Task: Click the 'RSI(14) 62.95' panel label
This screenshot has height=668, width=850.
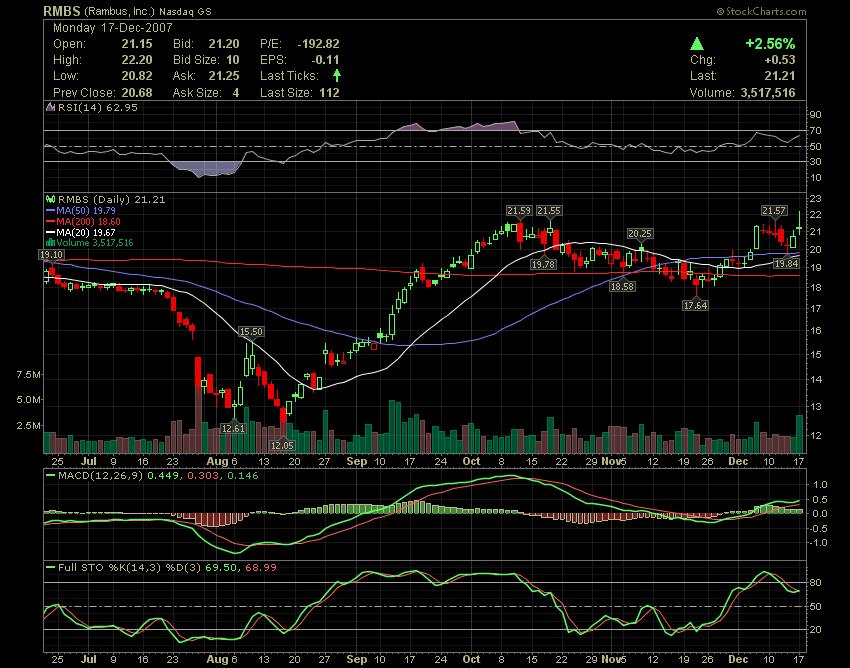Action: pyautogui.click(x=98, y=107)
